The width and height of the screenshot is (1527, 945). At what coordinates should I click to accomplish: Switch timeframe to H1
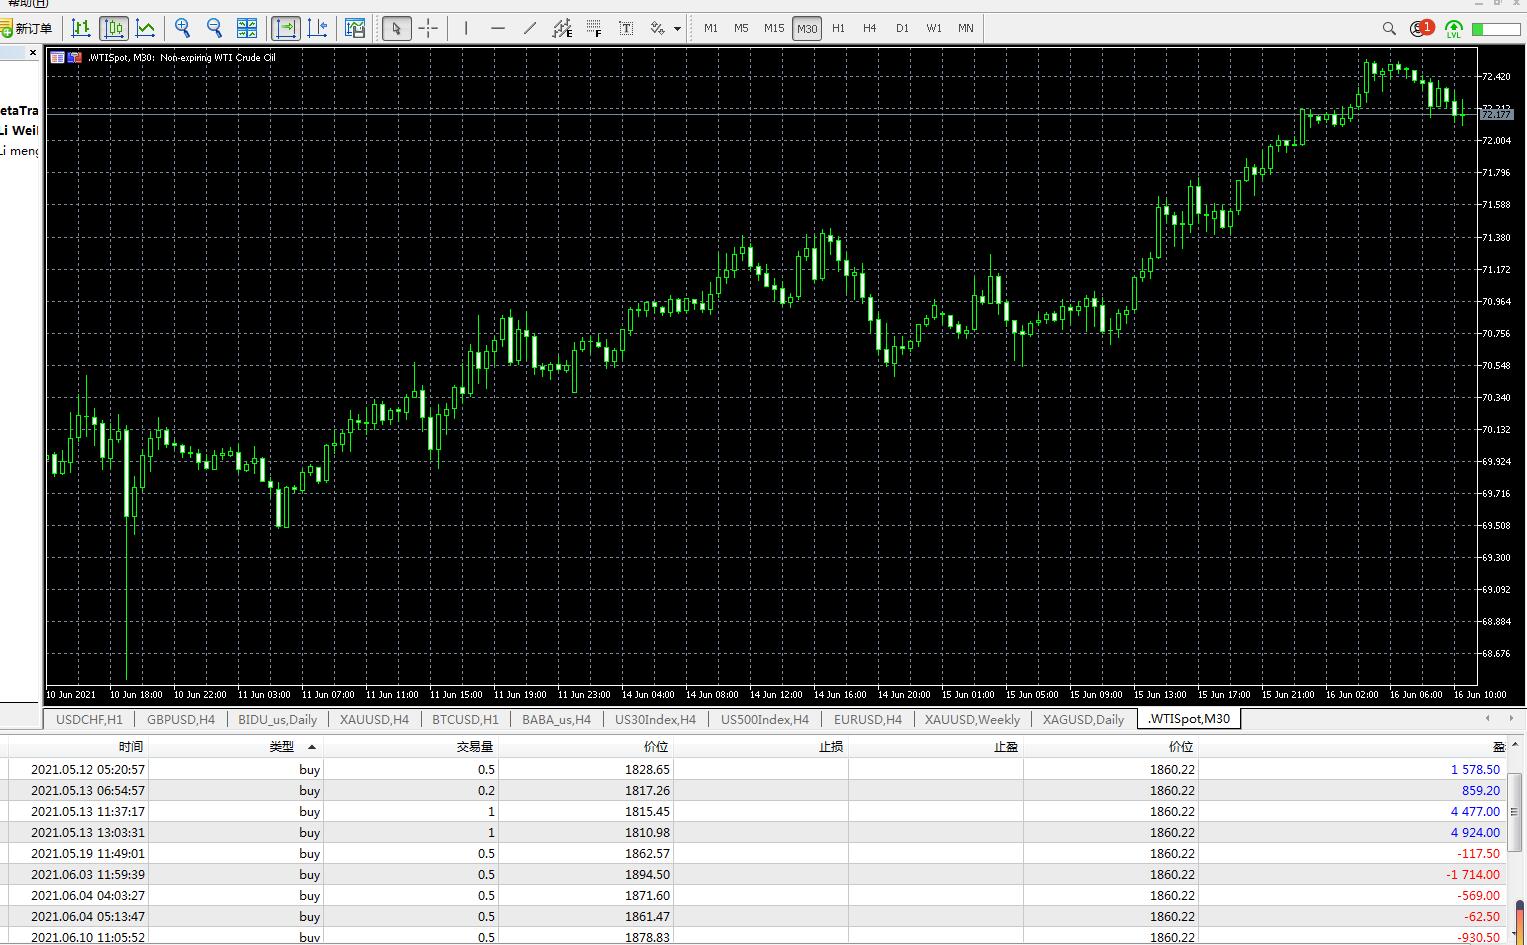pos(838,28)
